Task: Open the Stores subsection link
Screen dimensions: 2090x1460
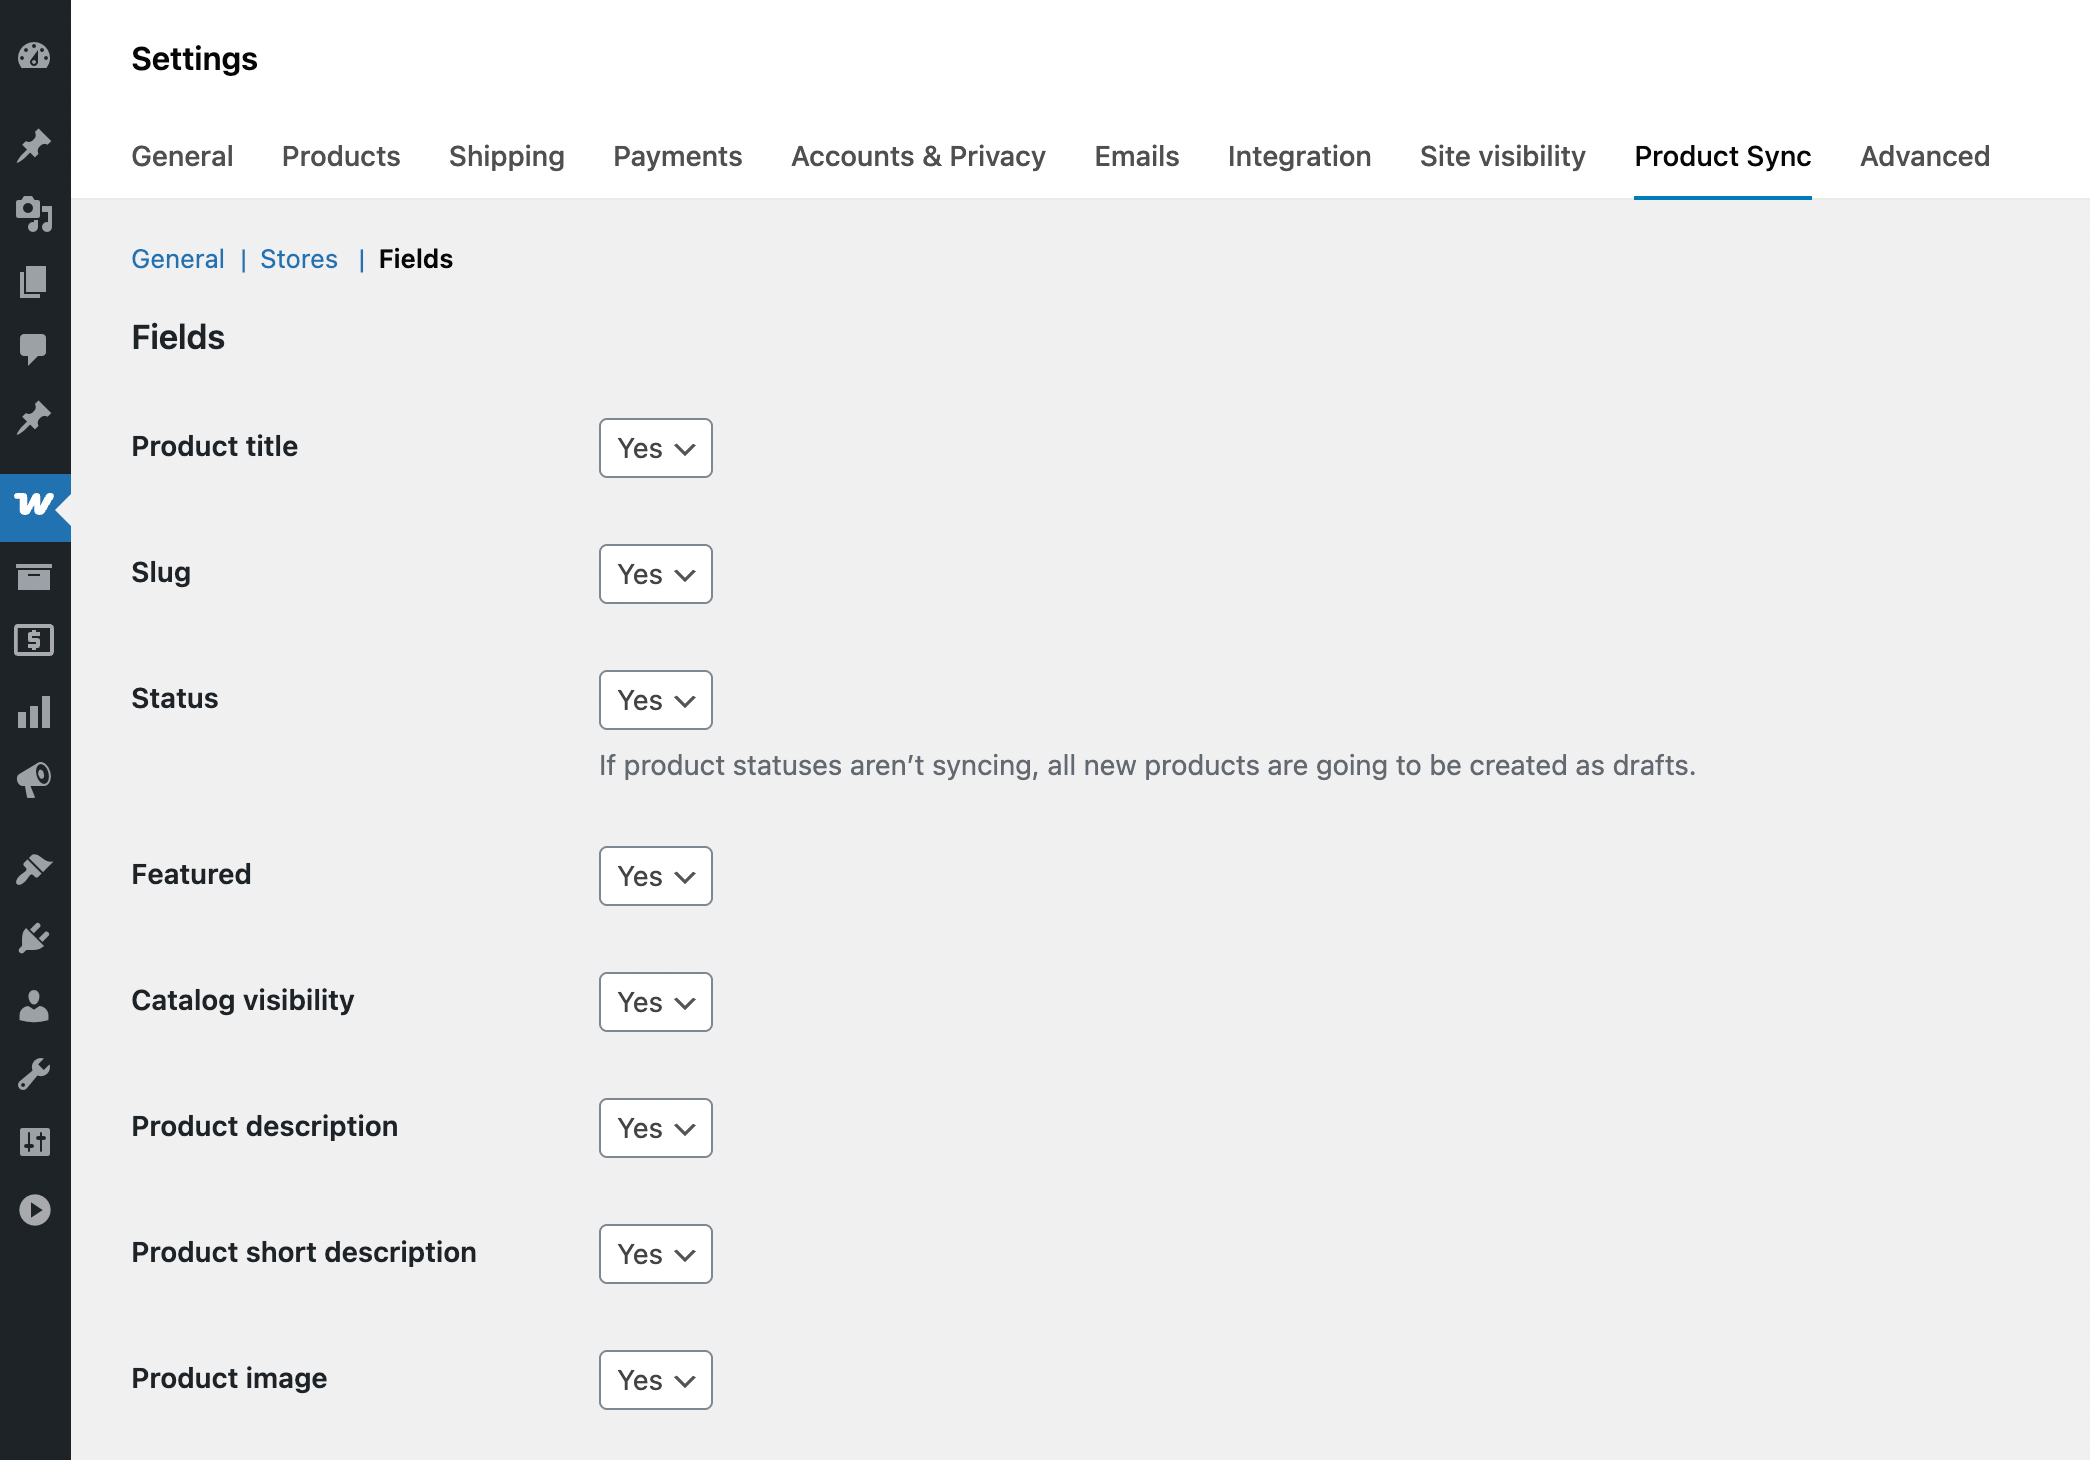Action: coord(299,258)
